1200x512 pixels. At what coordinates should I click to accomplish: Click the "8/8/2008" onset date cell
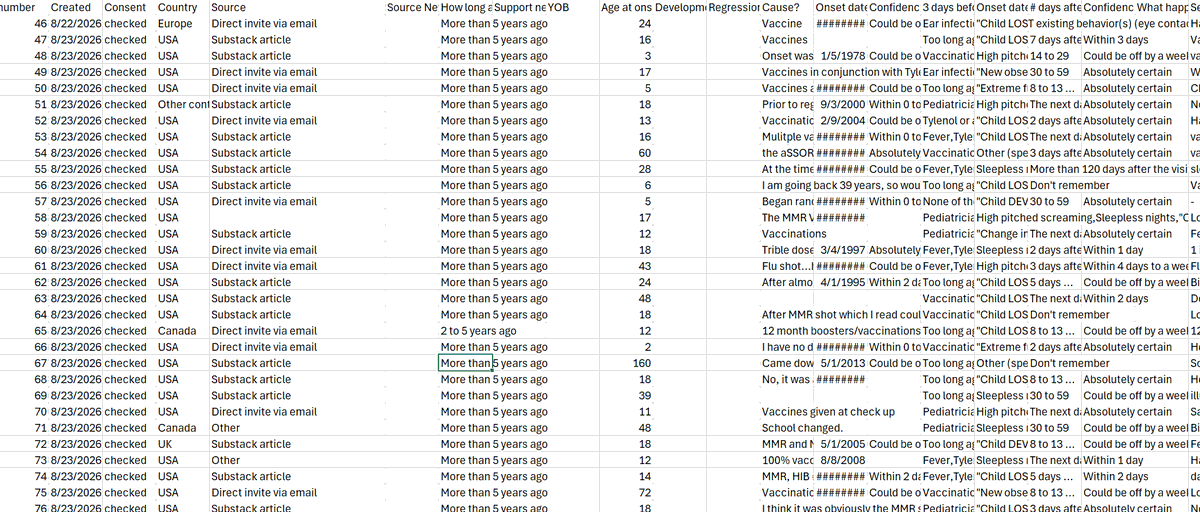tap(841, 460)
